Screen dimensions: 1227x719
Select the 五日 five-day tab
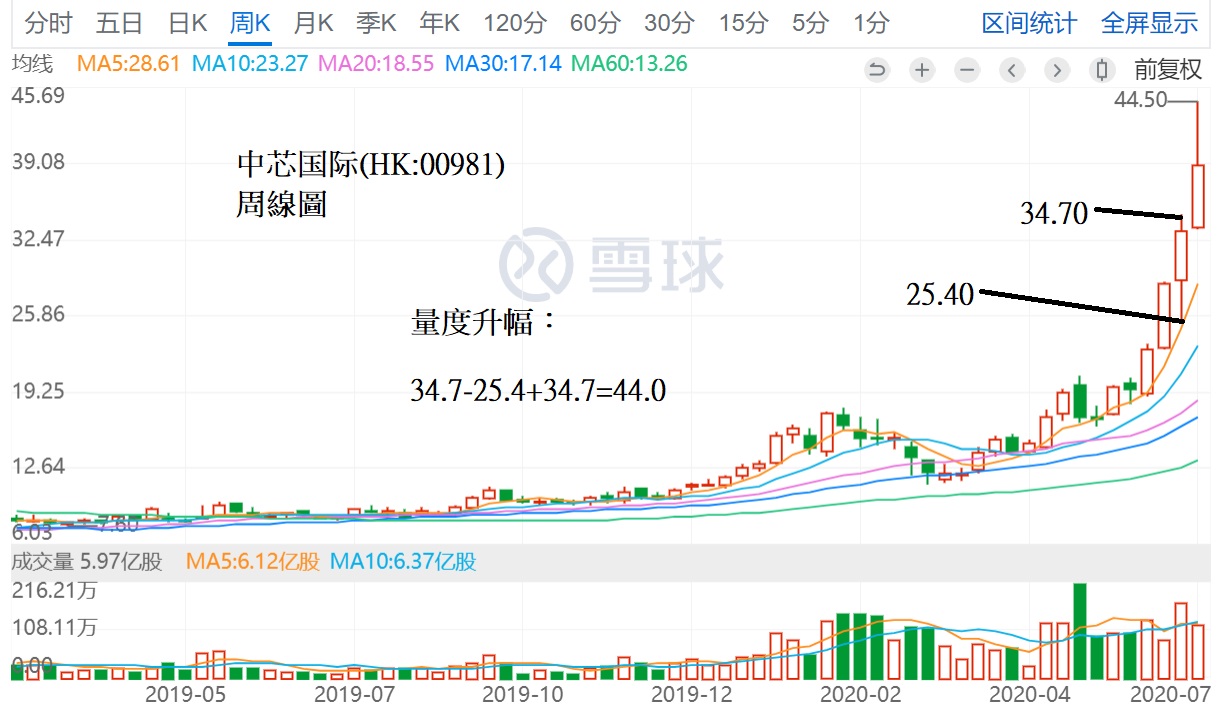(x=119, y=23)
